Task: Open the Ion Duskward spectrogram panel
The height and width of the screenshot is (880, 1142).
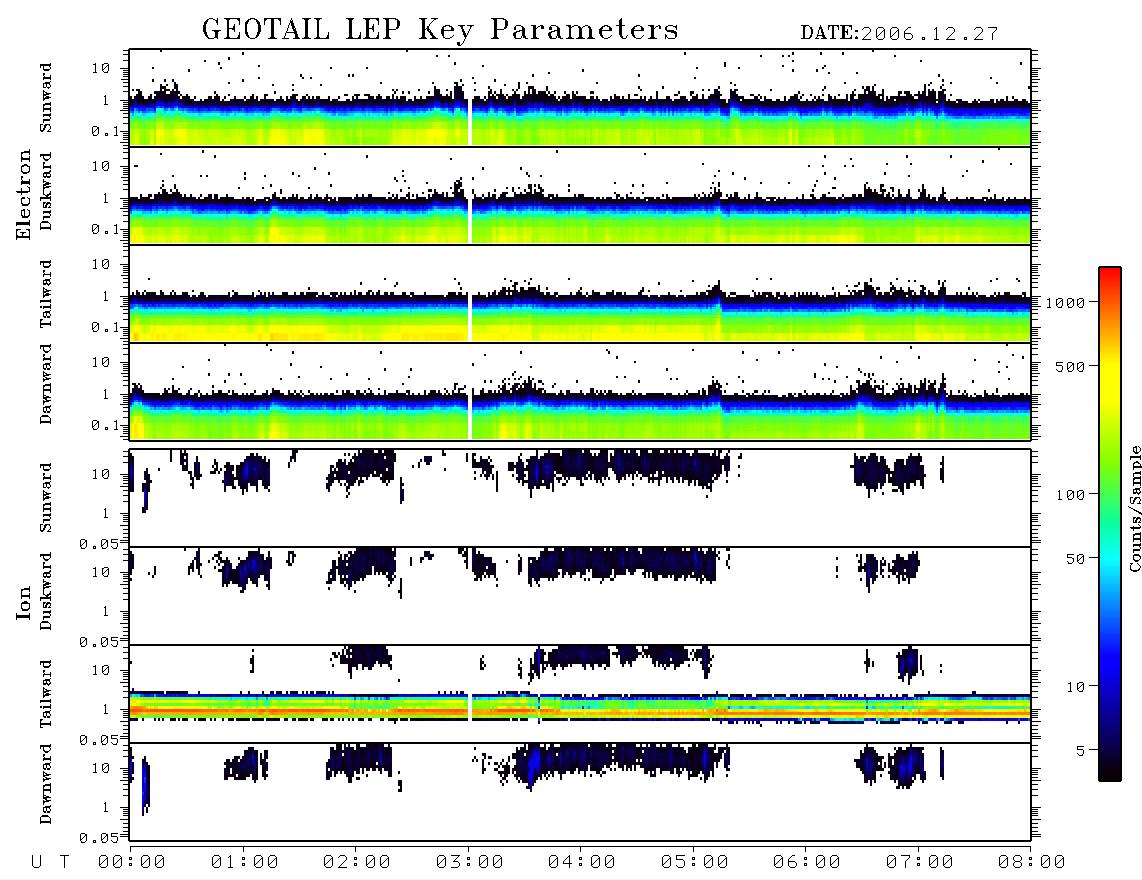Action: tap(580, 596)
